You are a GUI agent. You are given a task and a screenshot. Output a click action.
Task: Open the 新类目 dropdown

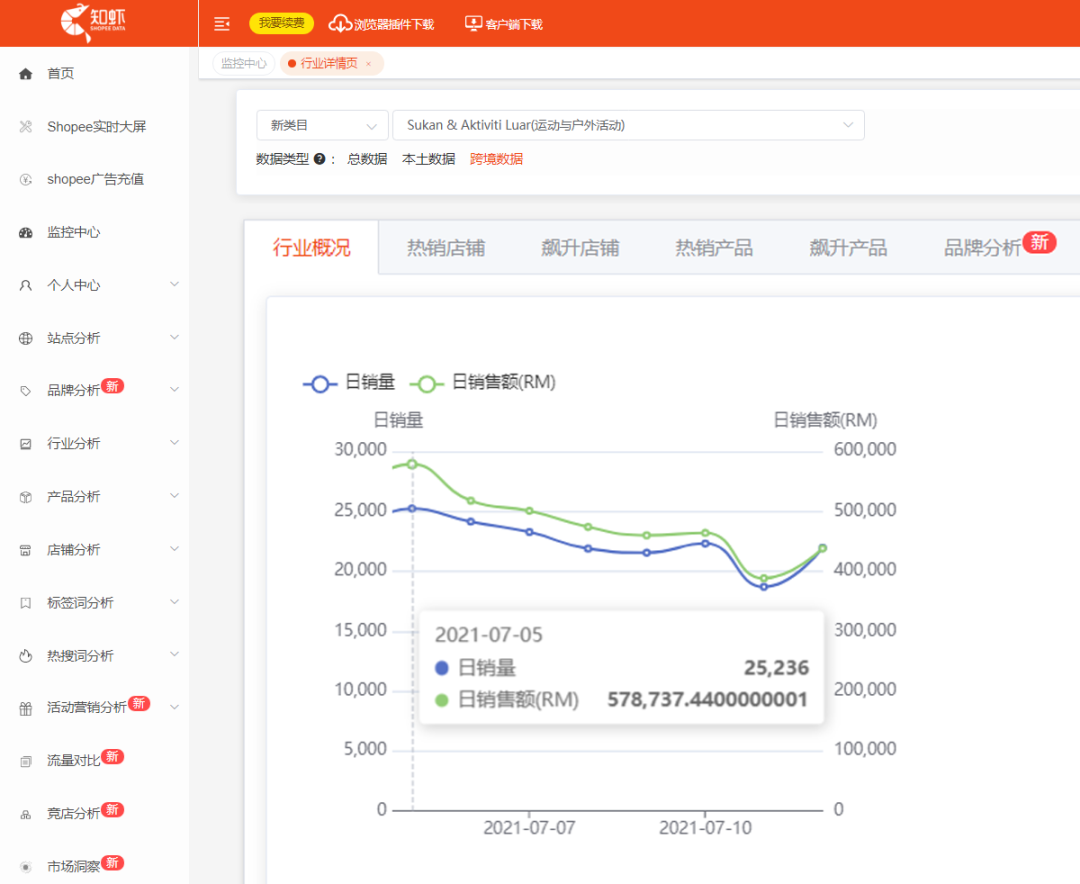click(x=322, y=124)
